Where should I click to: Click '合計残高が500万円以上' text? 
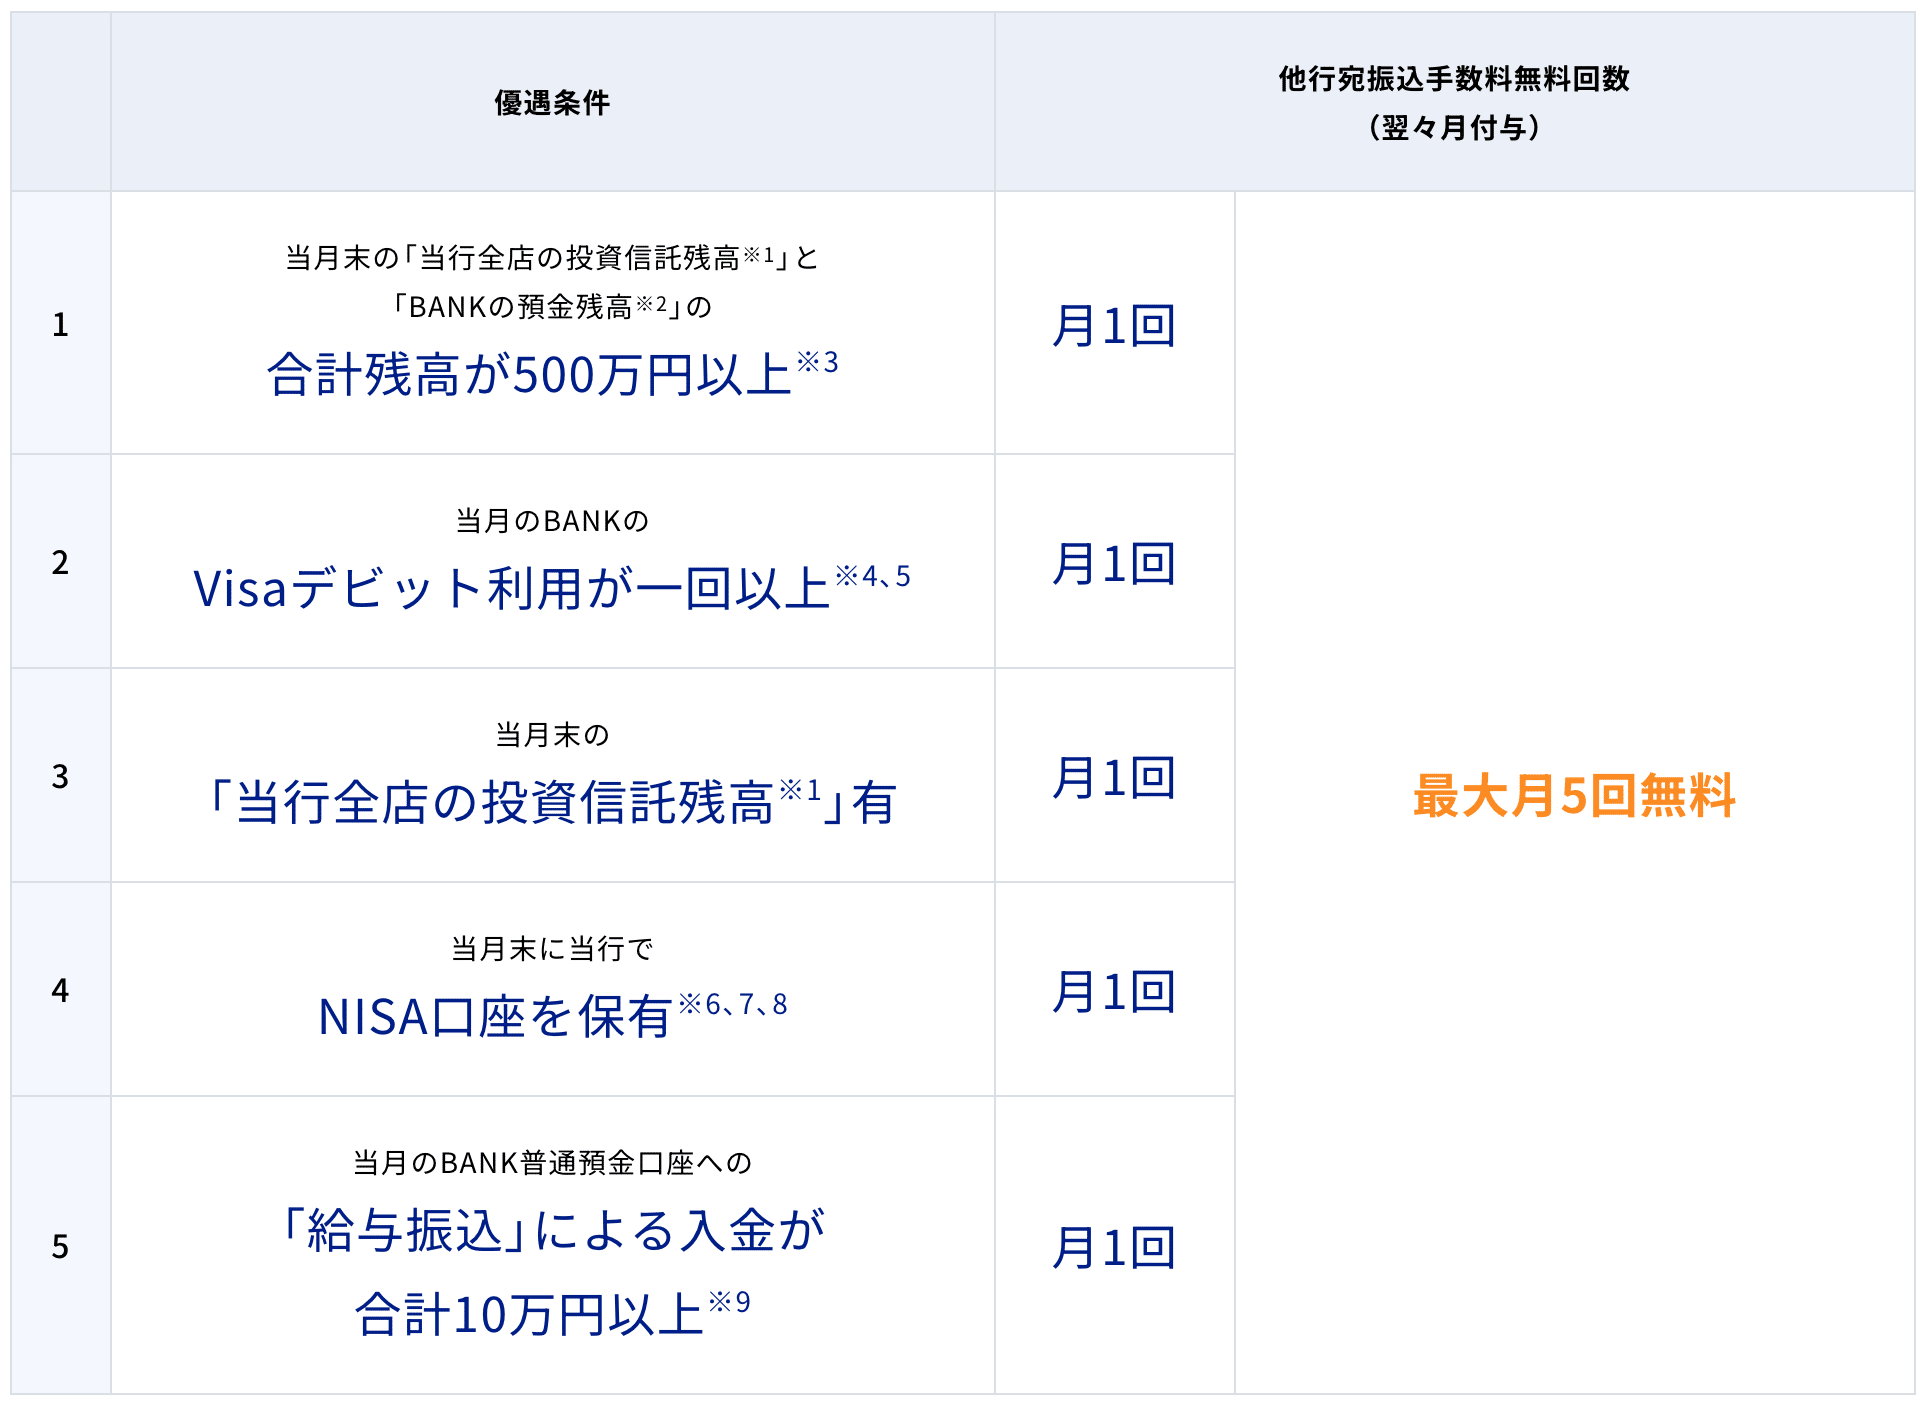tap(529, 376)
